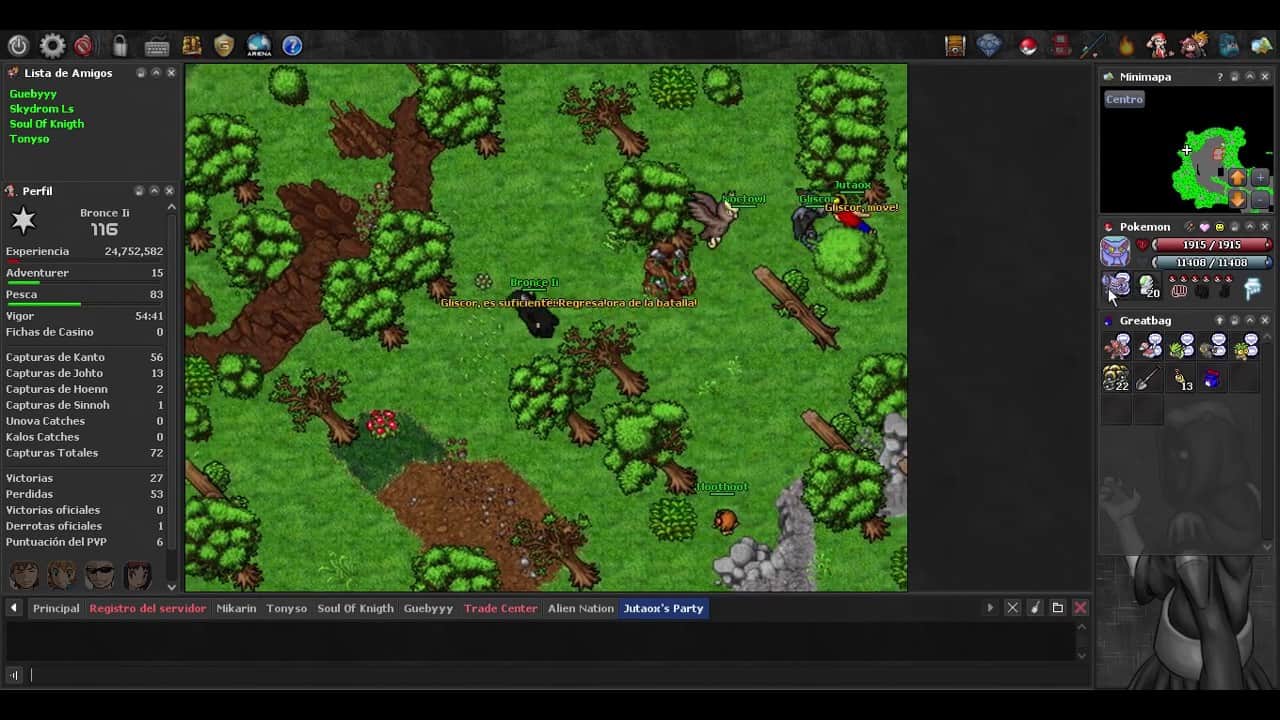The width and height of the screenshot is (1280, 720).
Task: Collapse the Minimapa panel
Action: 1249,77
